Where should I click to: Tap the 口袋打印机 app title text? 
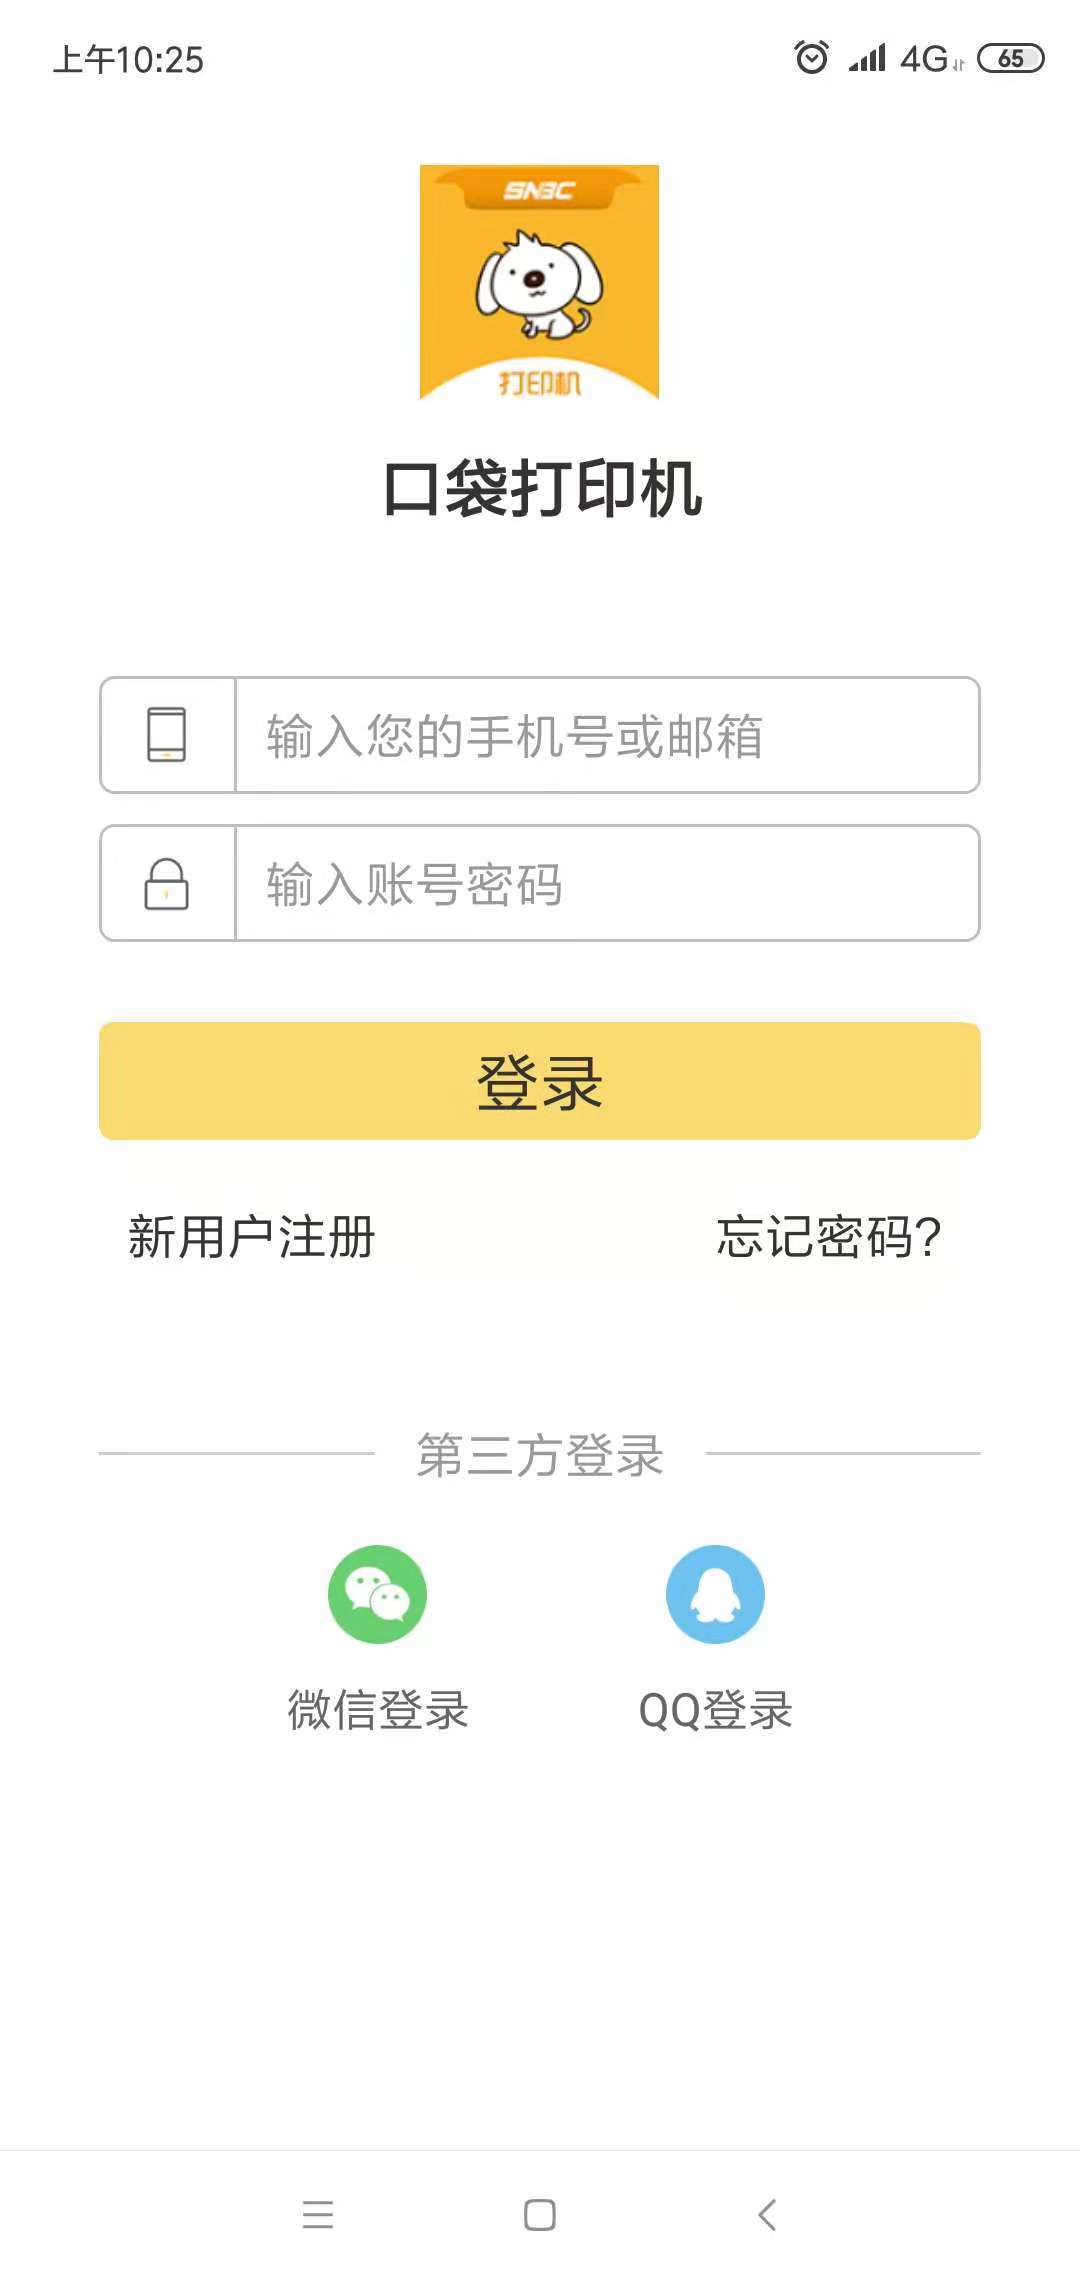(541, 490)
